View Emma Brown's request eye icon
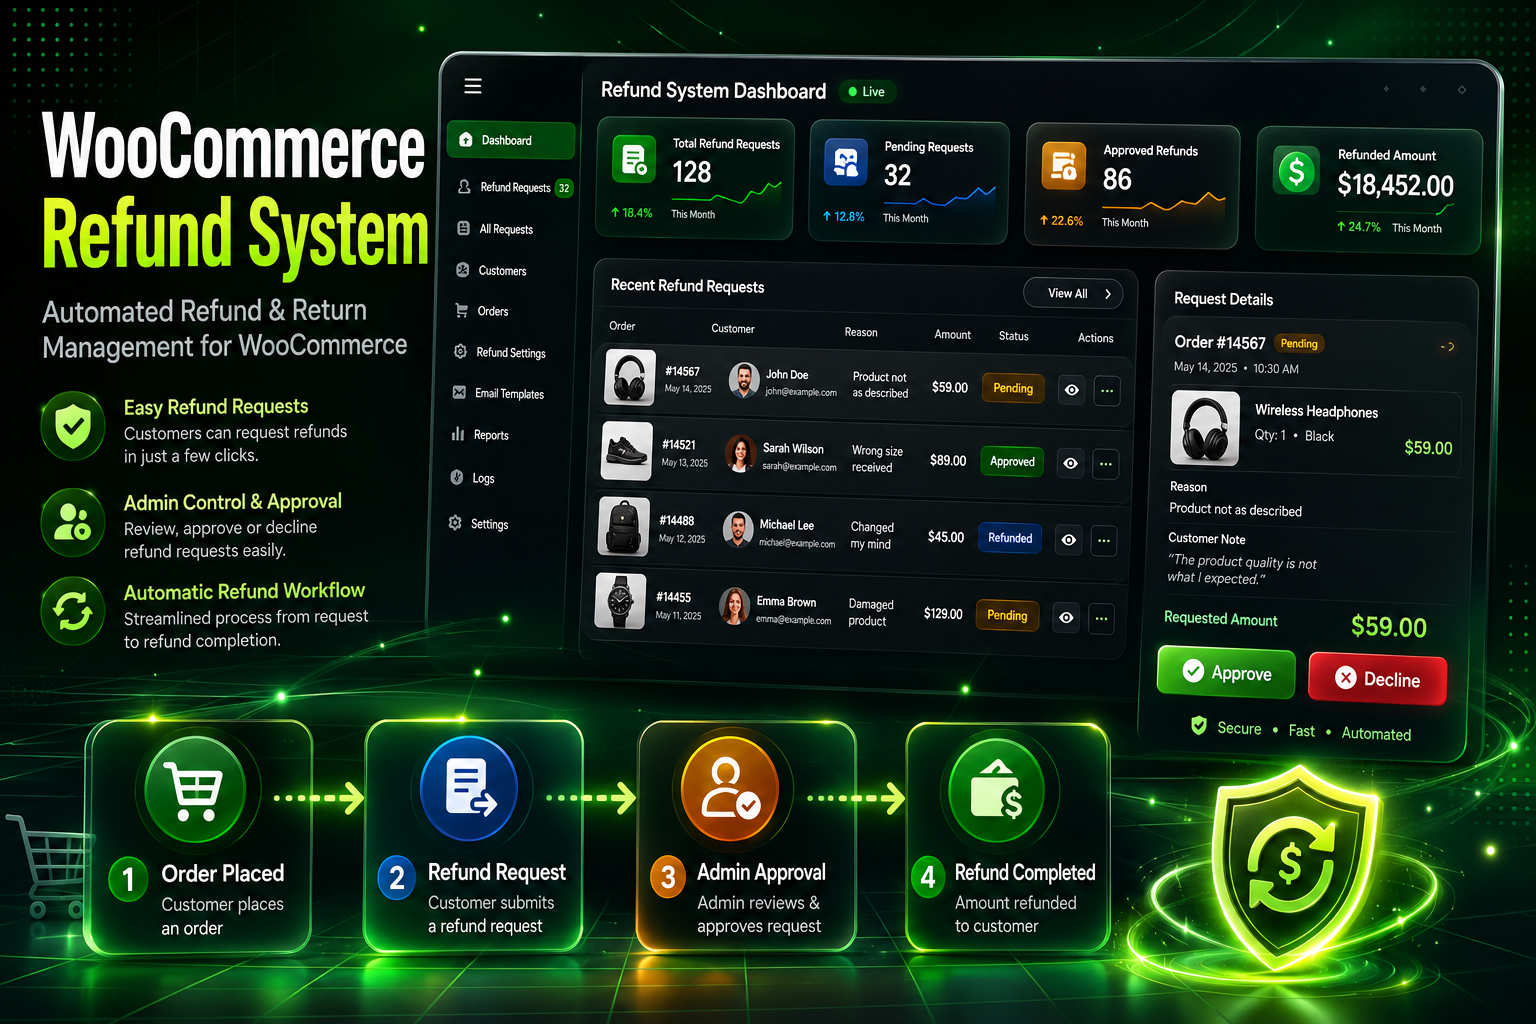This screenshot has height=1024, width=1536. tap(1066, 618)
